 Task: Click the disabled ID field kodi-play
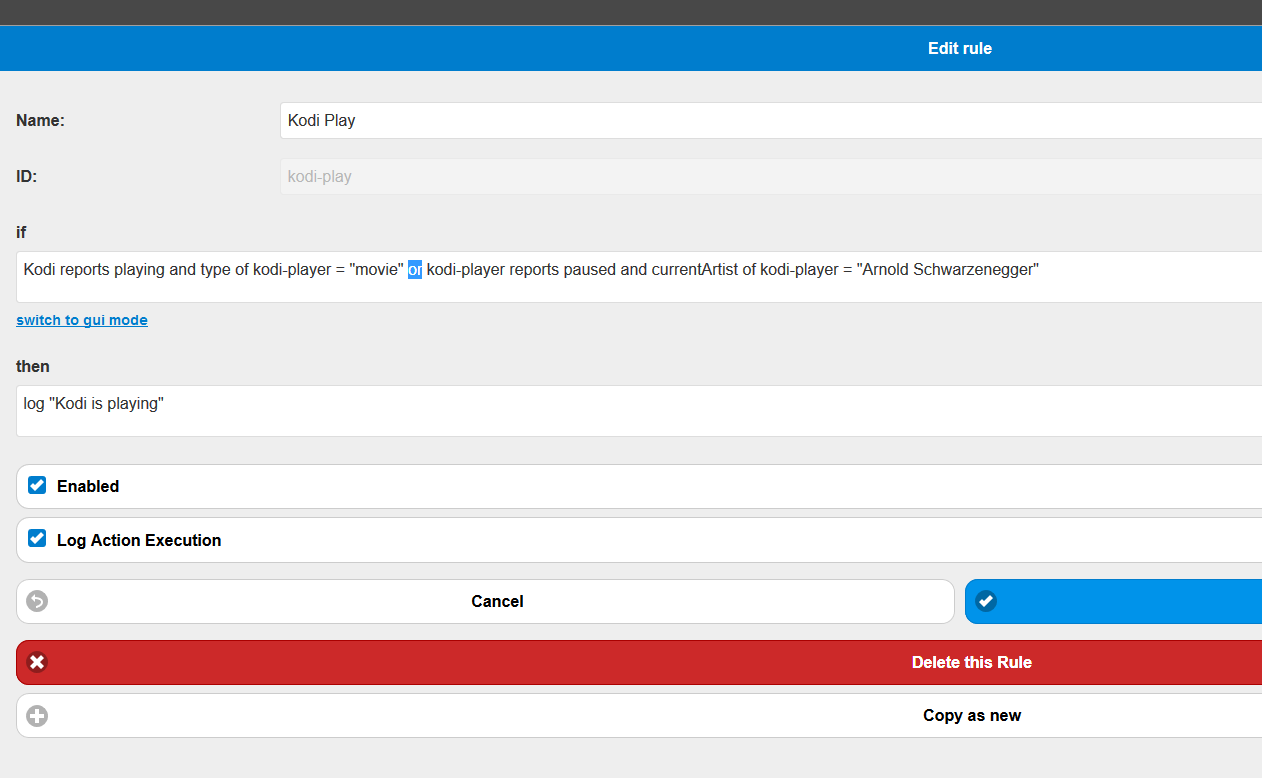(x=771, y=177)
